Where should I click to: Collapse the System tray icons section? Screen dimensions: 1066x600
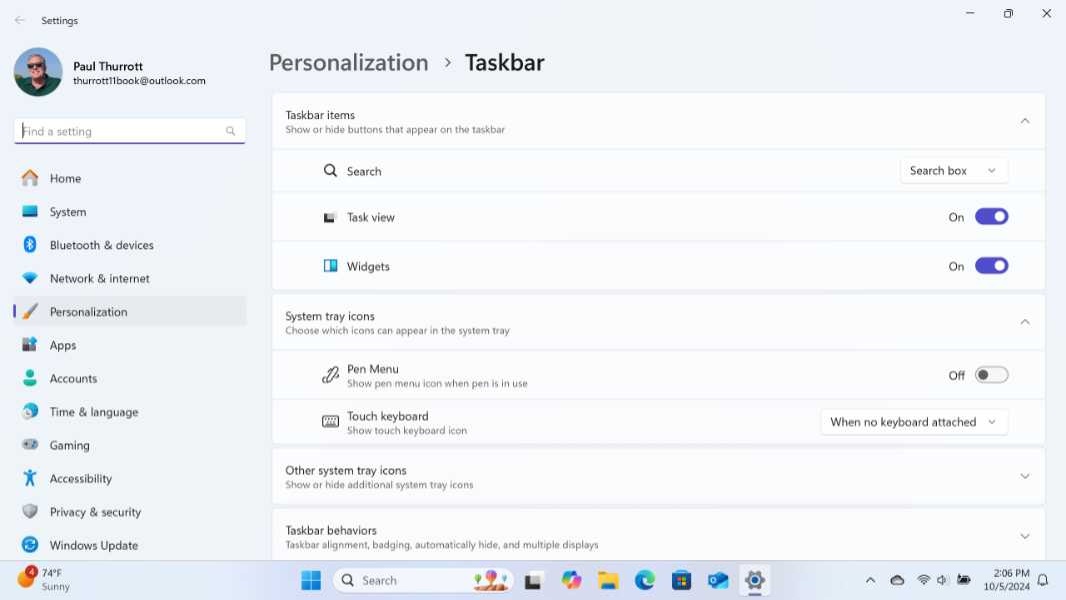[x=1025, y=322]
